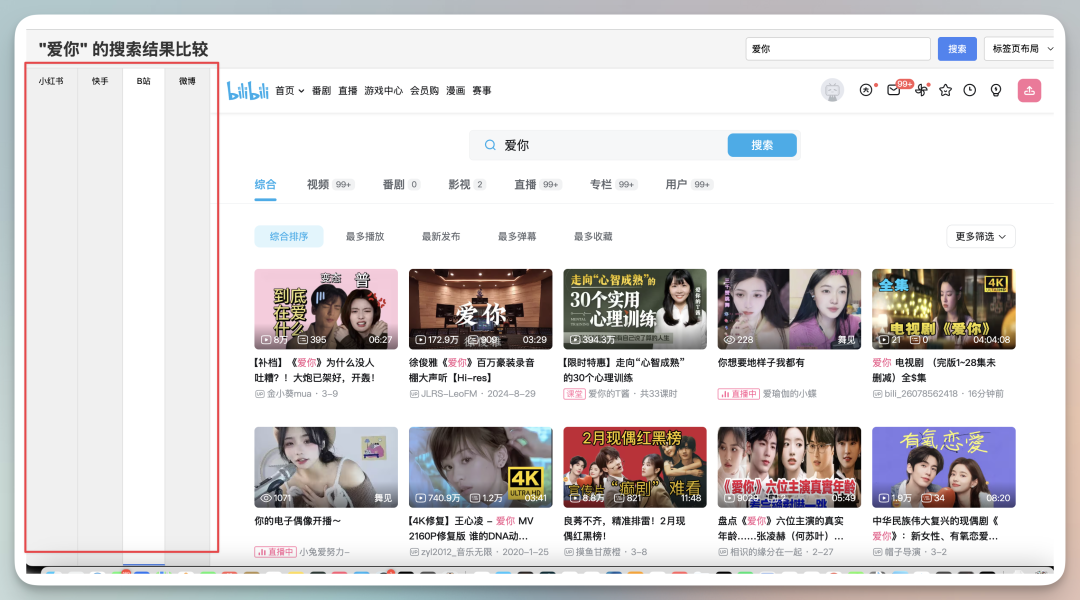Visit uploader 帽子导演
This screenshot has width=1080, height=600.
tap(904, 552)
